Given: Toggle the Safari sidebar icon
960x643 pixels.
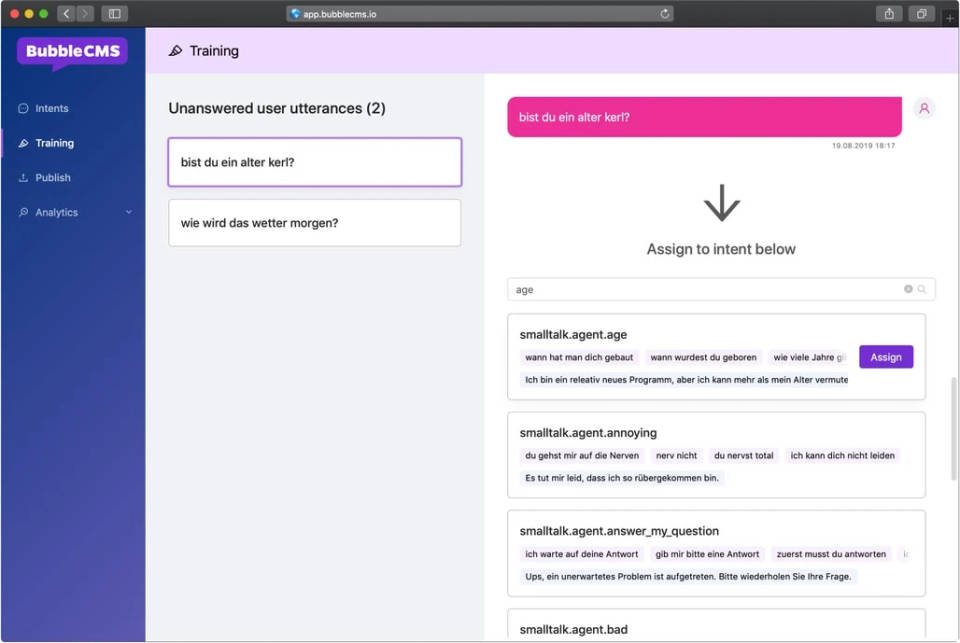Looking at the screenshot, I should click(114, 14).
